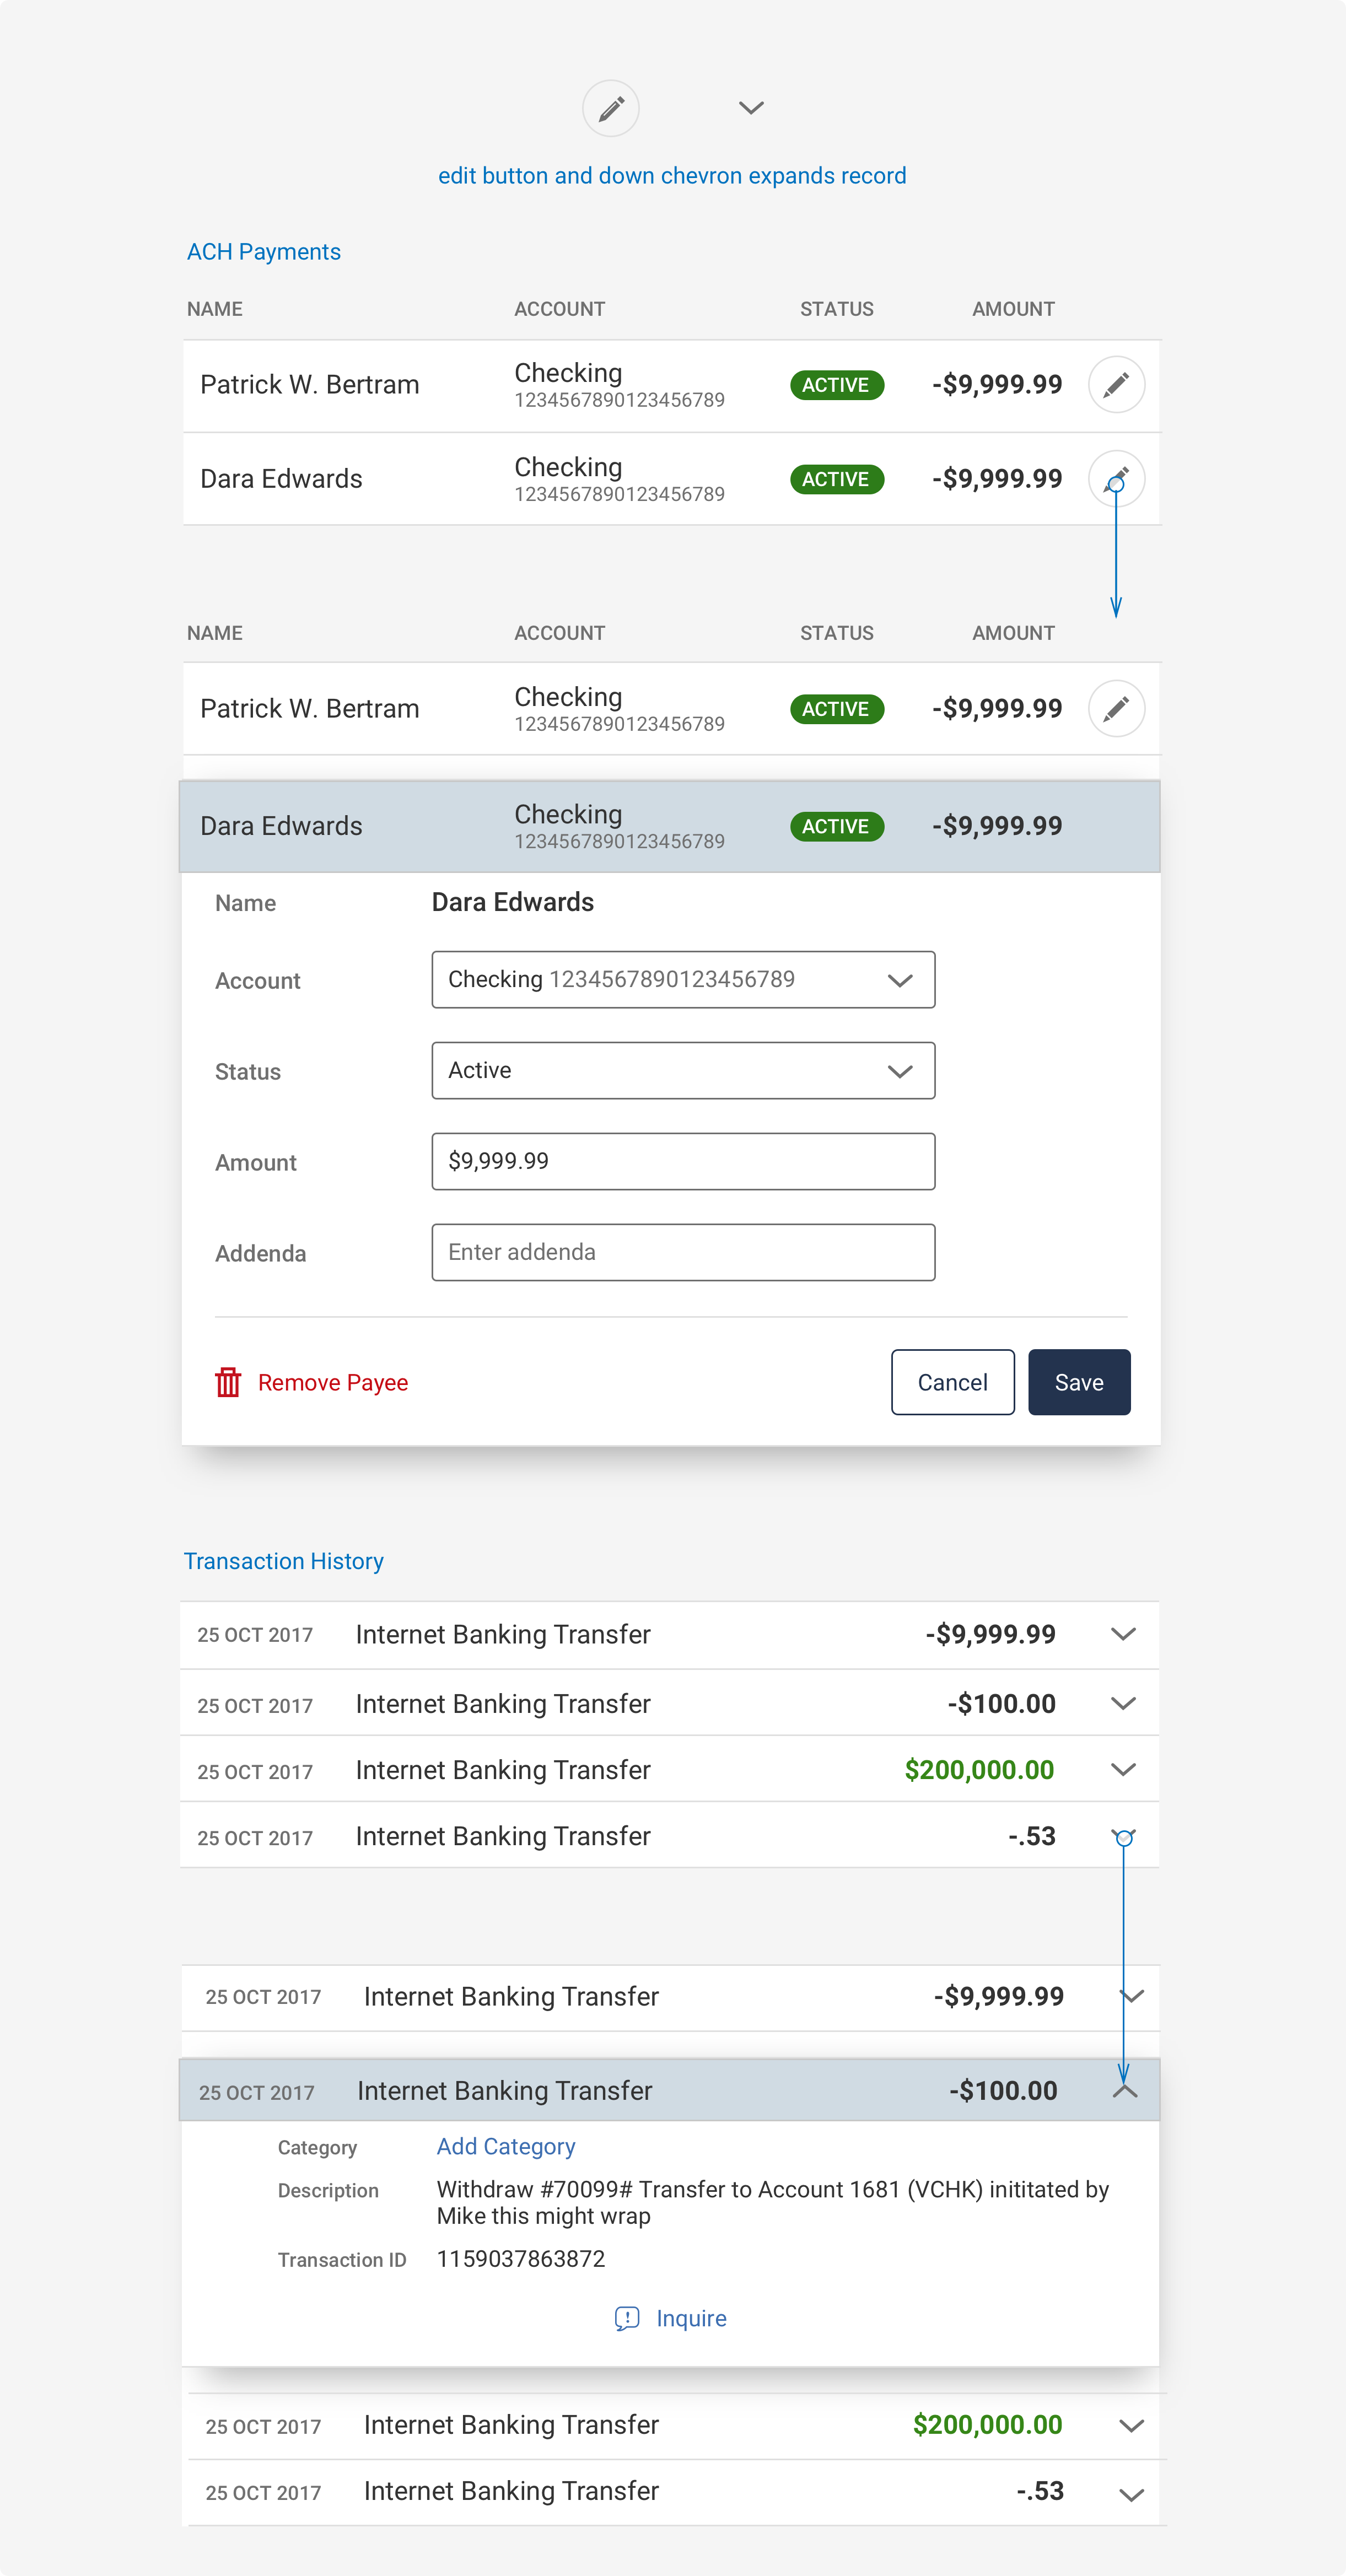Click into the Amount $9,999.99 field

point(683,1162)
